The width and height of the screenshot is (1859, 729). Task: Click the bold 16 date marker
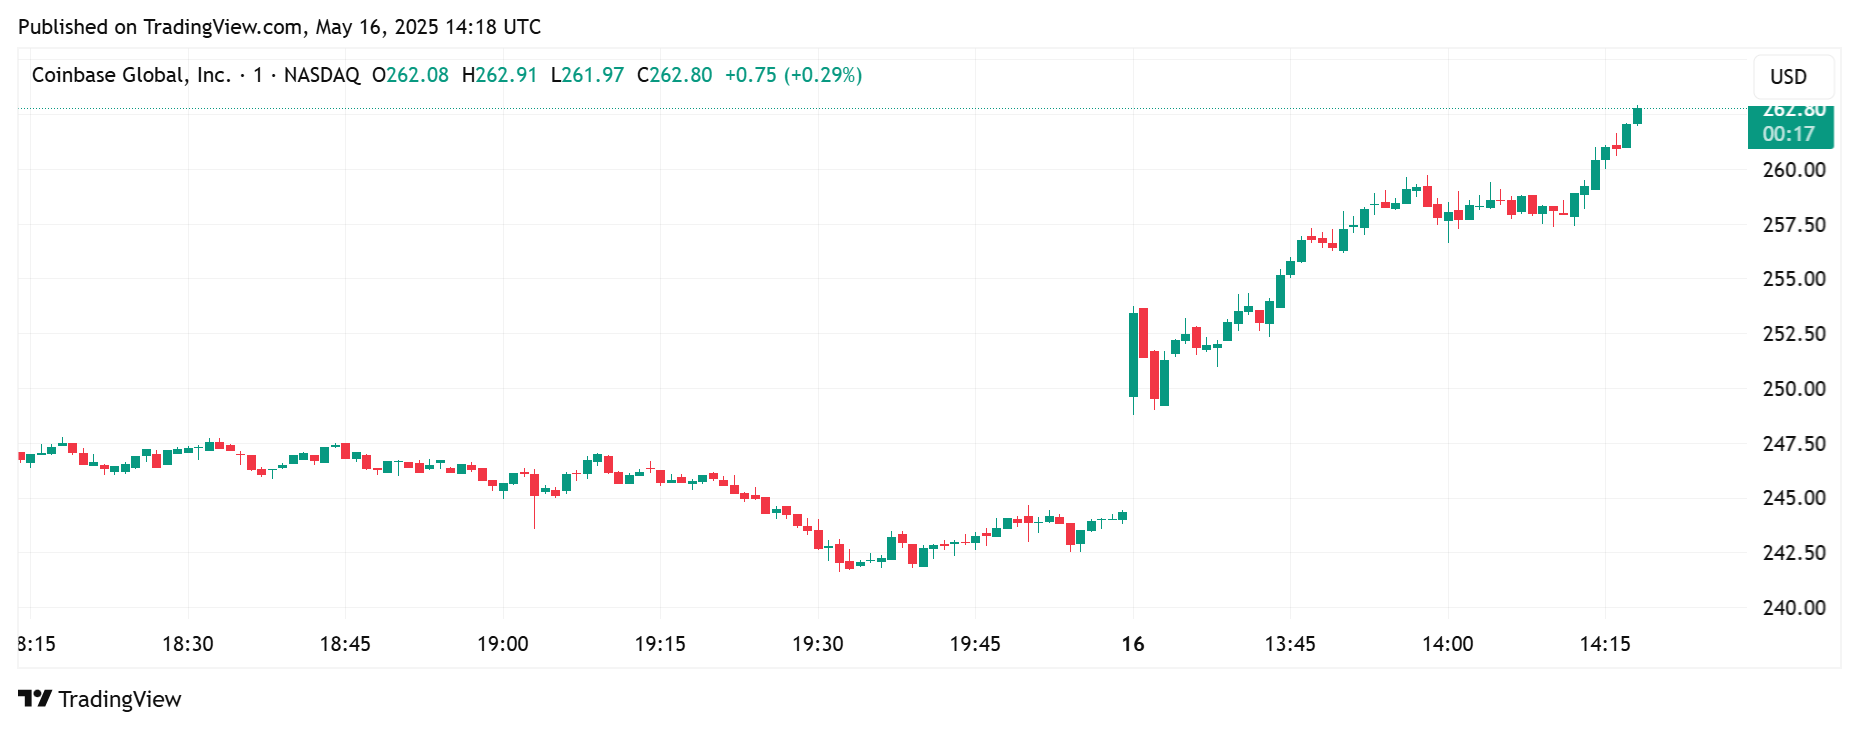point(1133,644)
